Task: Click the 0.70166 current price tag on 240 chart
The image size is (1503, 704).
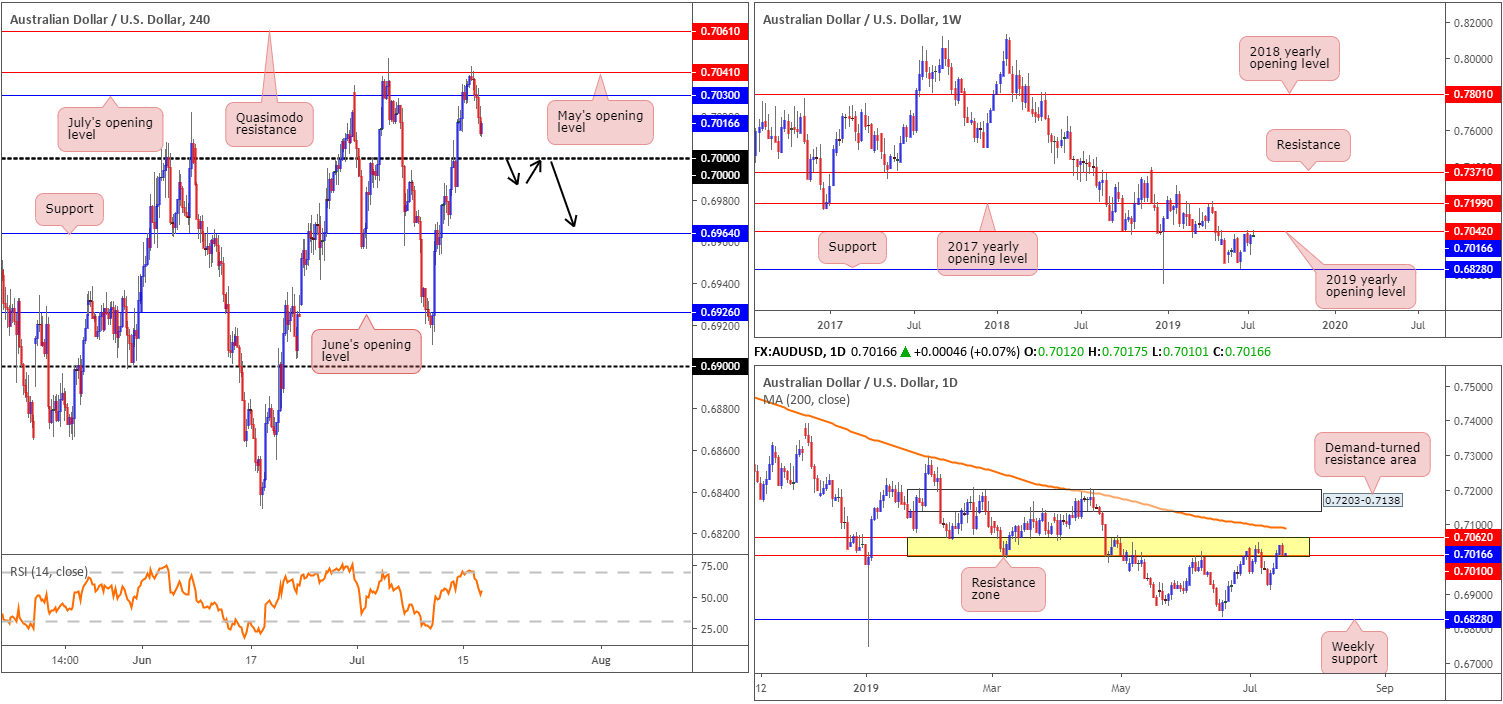Action: pos(720,123)
